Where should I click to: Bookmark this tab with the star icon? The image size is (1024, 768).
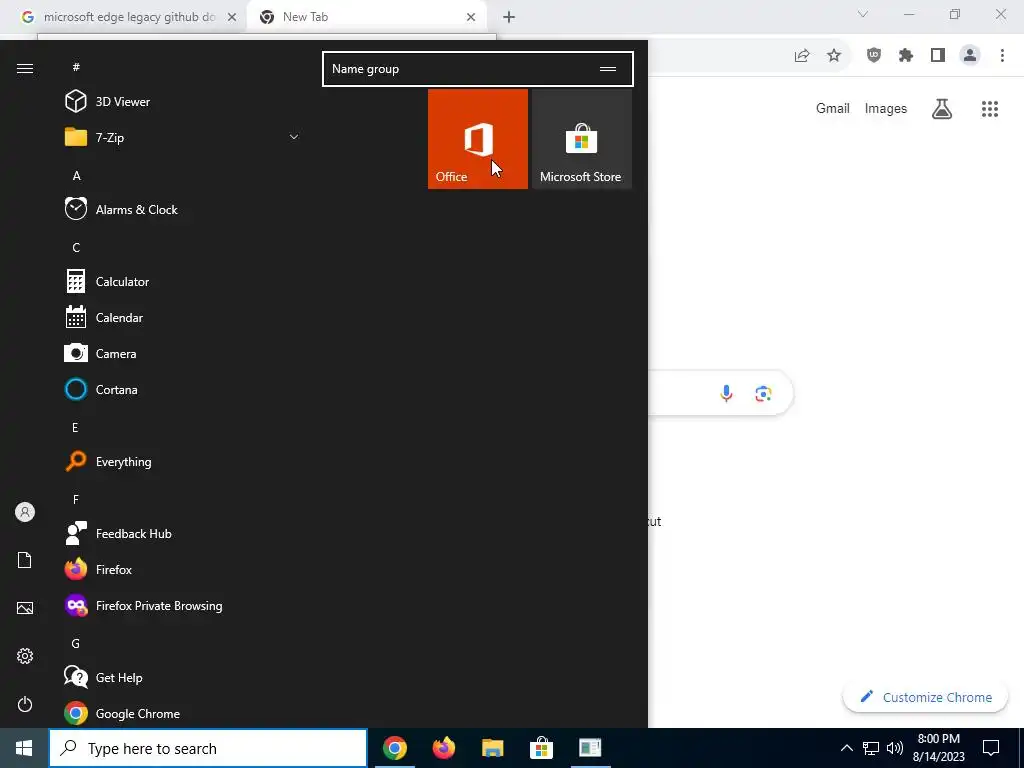click(834, 56)
